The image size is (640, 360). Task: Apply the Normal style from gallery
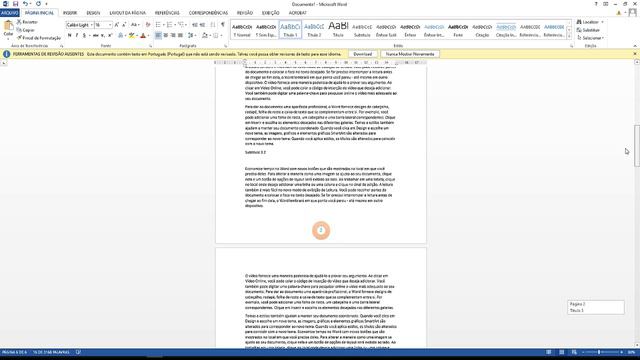[242, 29]
